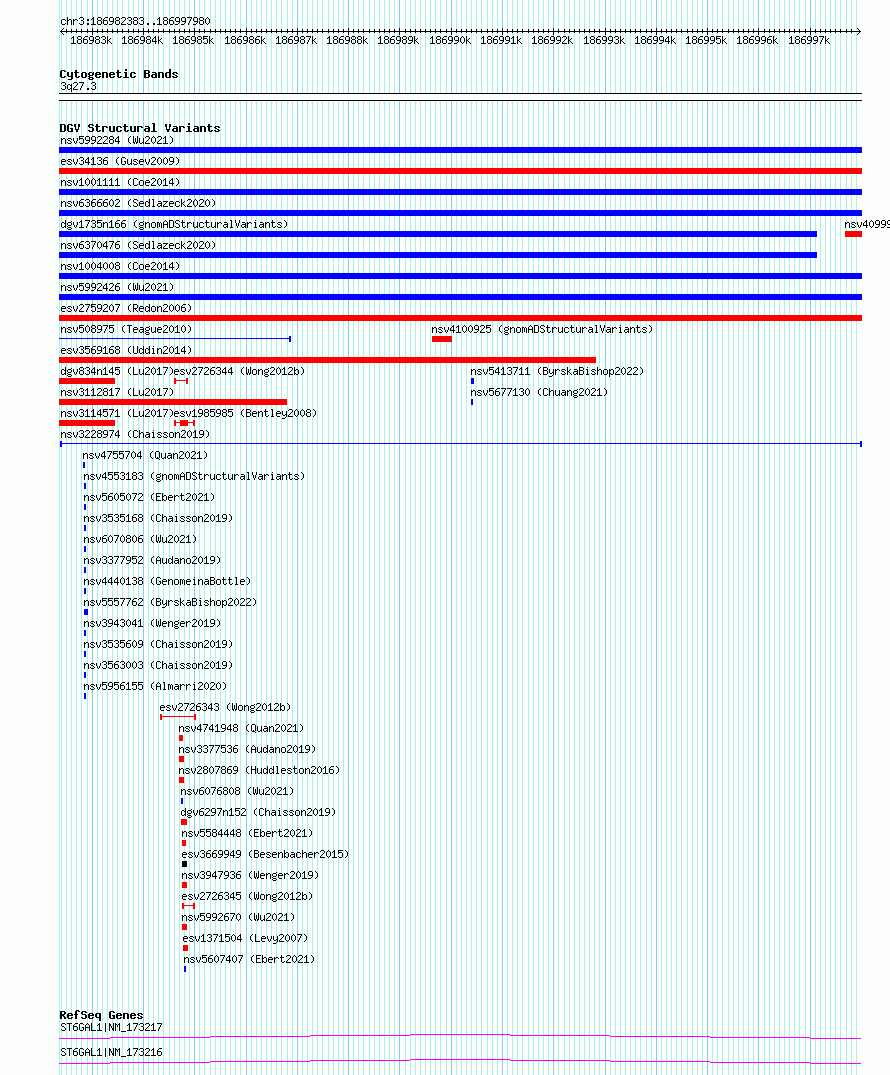Select nsv3947936 (Wenger2019) variant label
This screenshot has height=1075, width=890.
(x=250, y=875)
